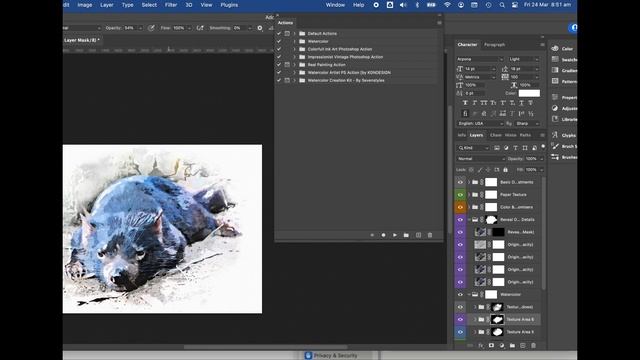Screen dimensions: 640x360
Task: Expand Impressionist Vintage Photoshop Action set
Action: (x=294, y=57)
